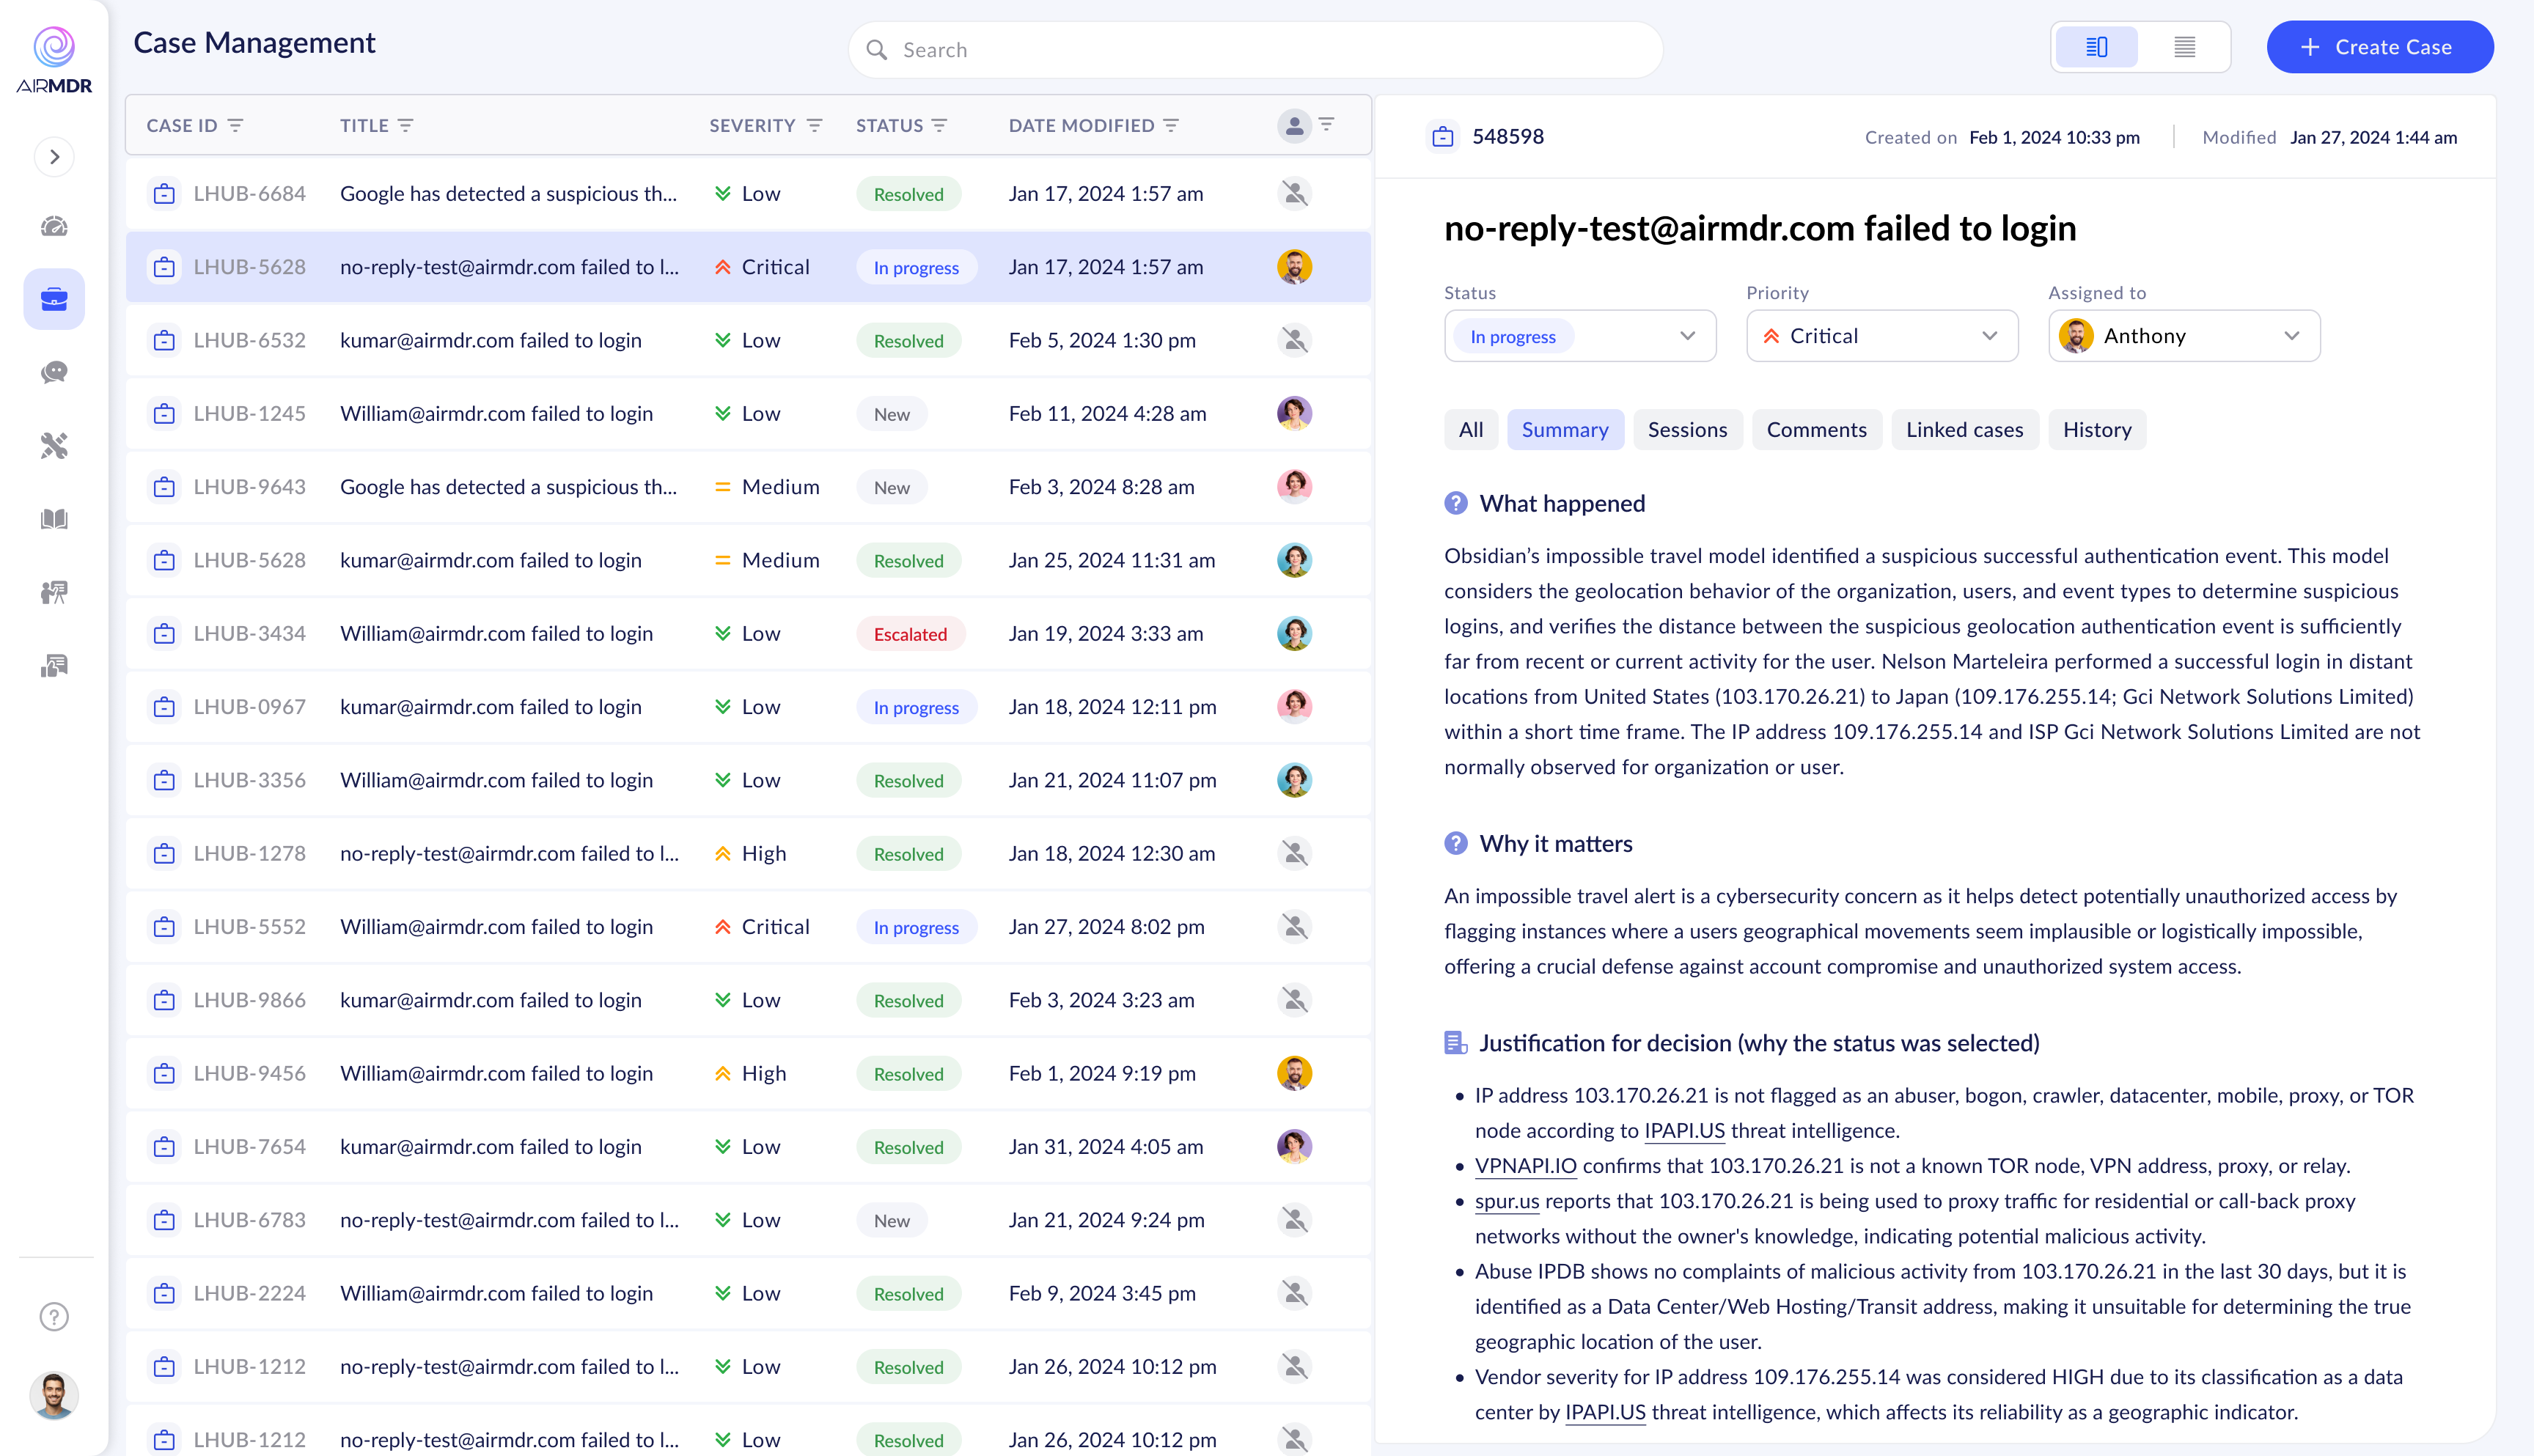This screenshot has width=2534, height=1456.
Task: Open the IPAPI.US threat intelligence link
Action: pyautogui.click(x=1684, y=1131)
